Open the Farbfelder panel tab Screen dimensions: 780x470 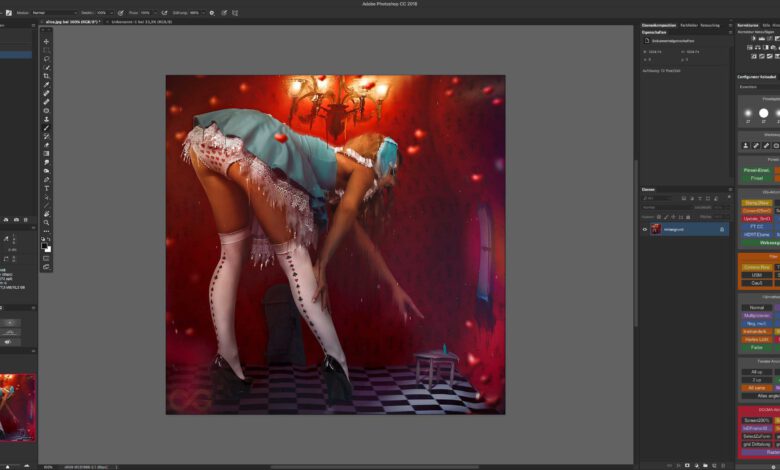tap(689, 24)
